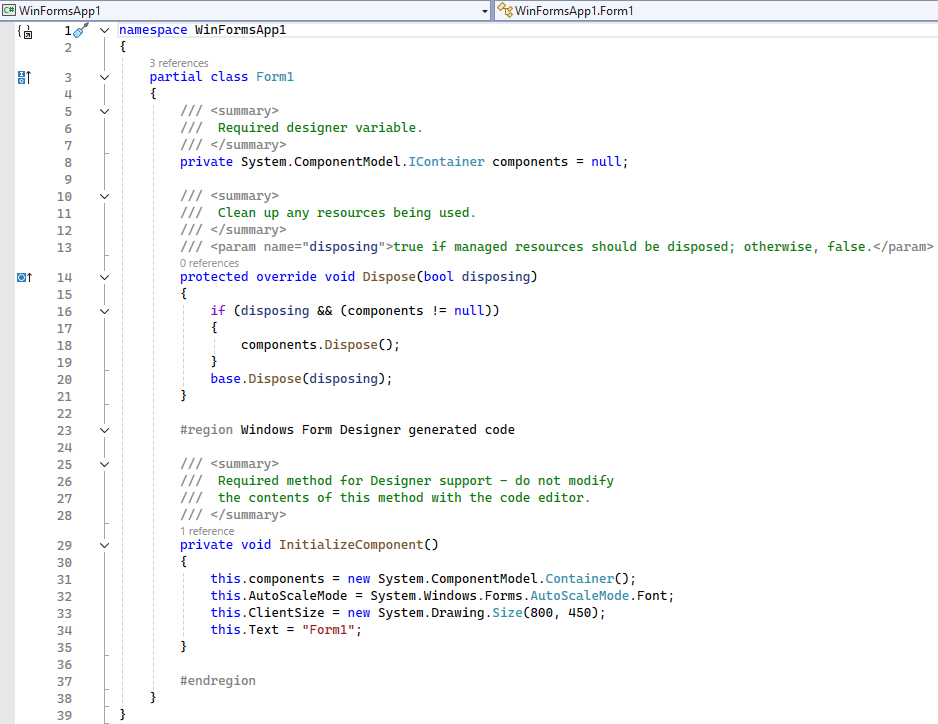Click the AutoScaleMode enum on line 32
Viewport: 938px width, 724px height.
[x=580, y=595]
